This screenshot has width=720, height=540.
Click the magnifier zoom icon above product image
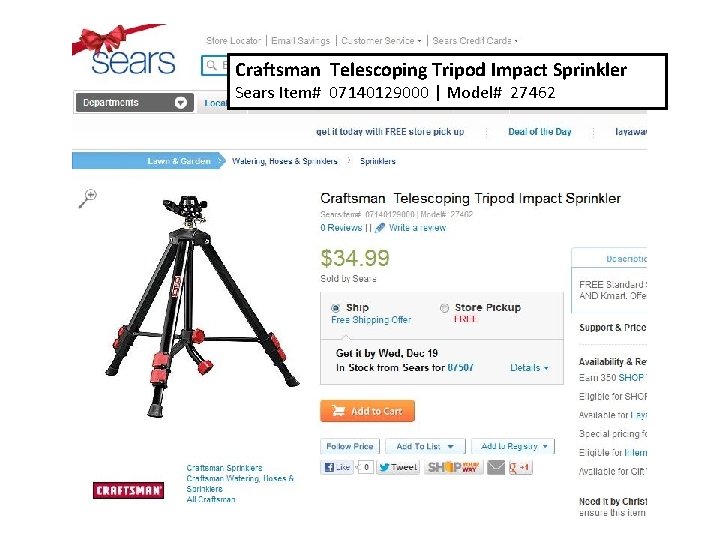(x=88, y=198)
